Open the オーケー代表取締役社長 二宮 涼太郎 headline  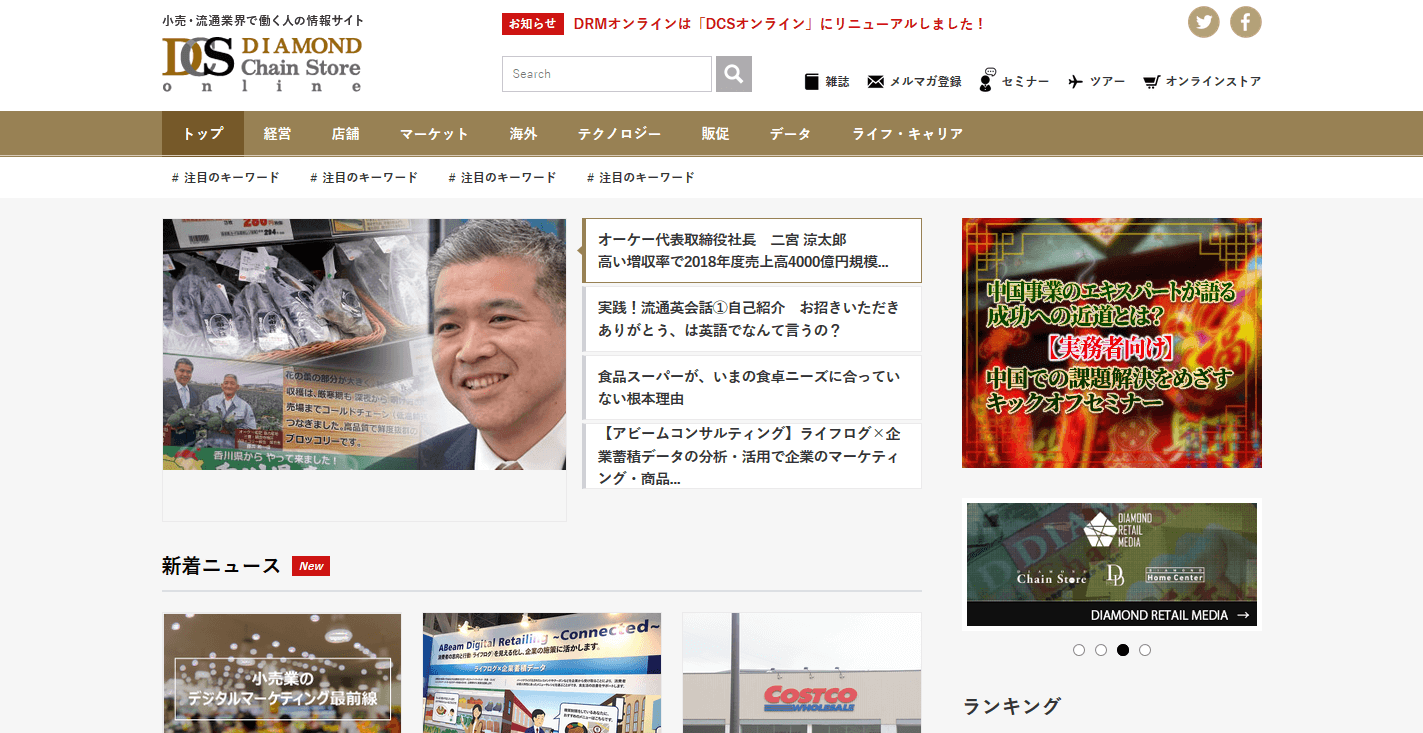click(752, 251)
